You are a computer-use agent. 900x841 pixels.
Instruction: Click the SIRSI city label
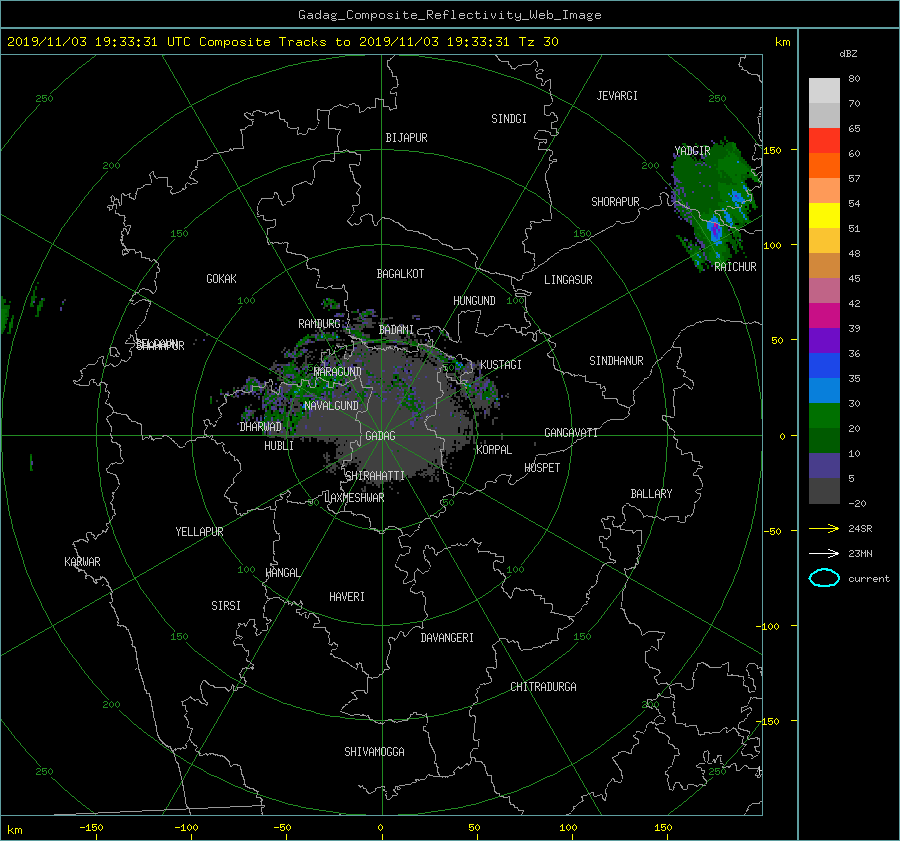226,606
